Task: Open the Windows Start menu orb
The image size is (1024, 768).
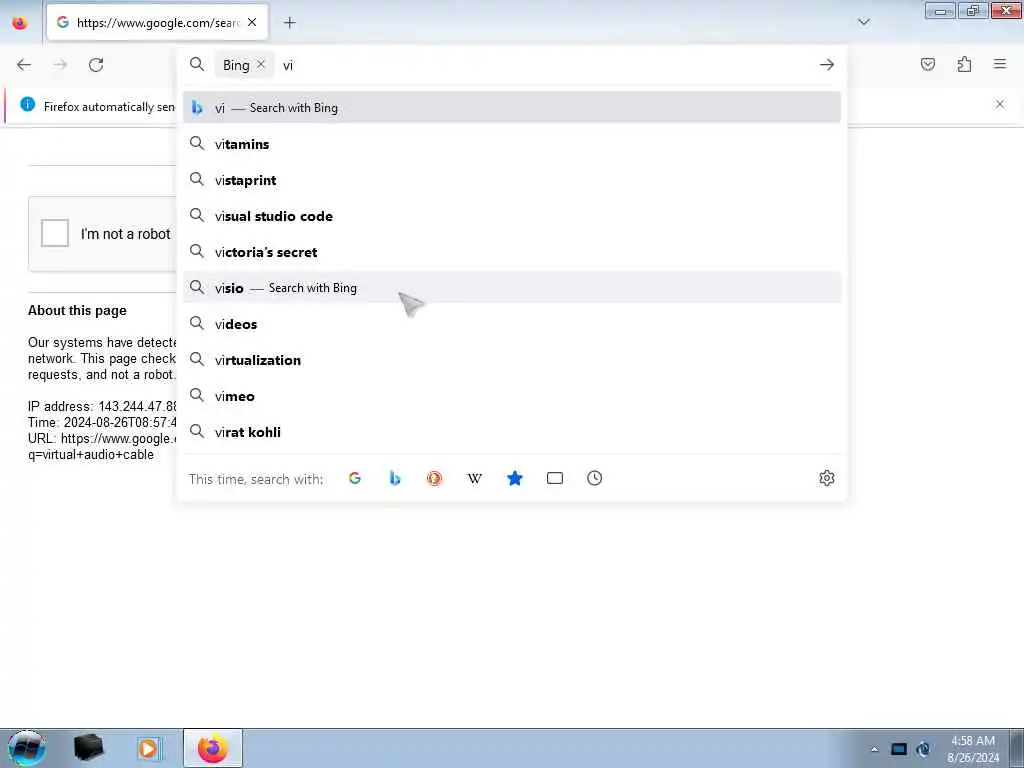Action: click(x=27, y=748)
